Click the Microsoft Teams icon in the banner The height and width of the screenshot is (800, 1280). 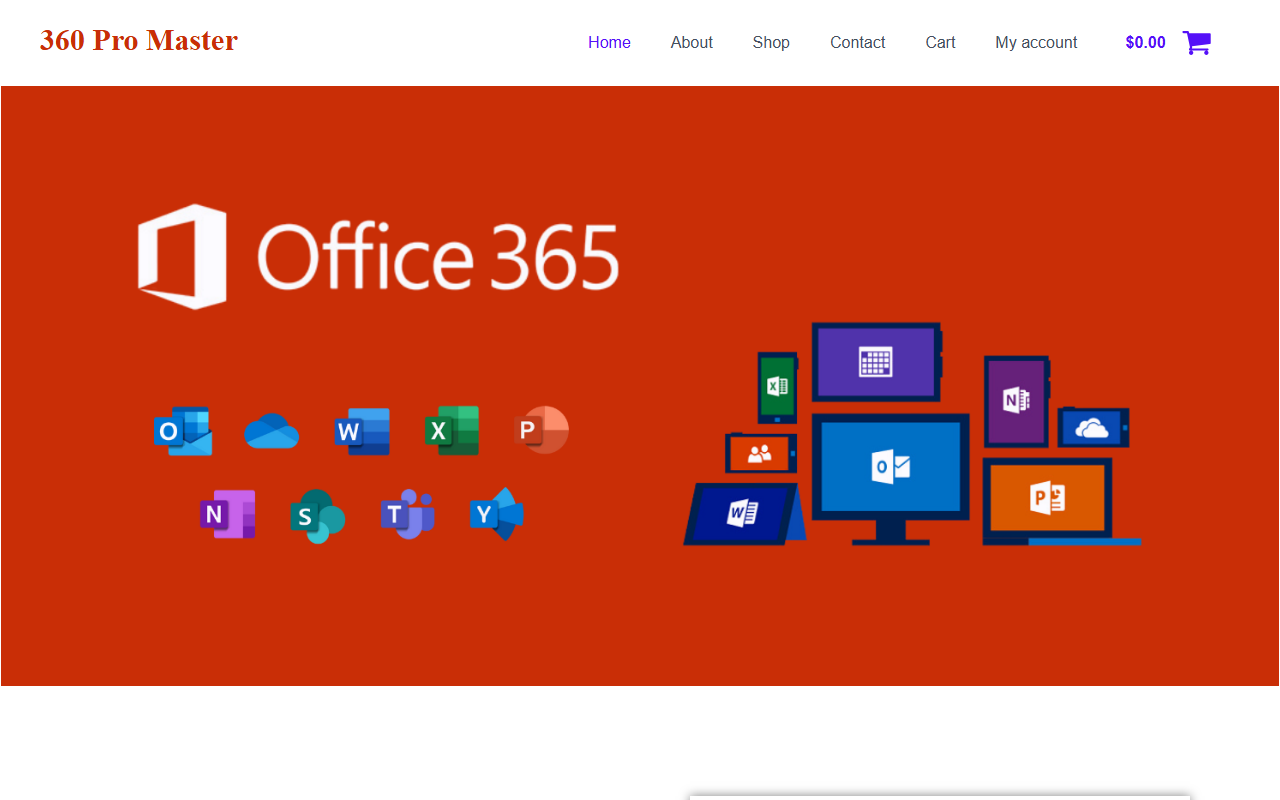pyautogui.click(x=408, y=514)
